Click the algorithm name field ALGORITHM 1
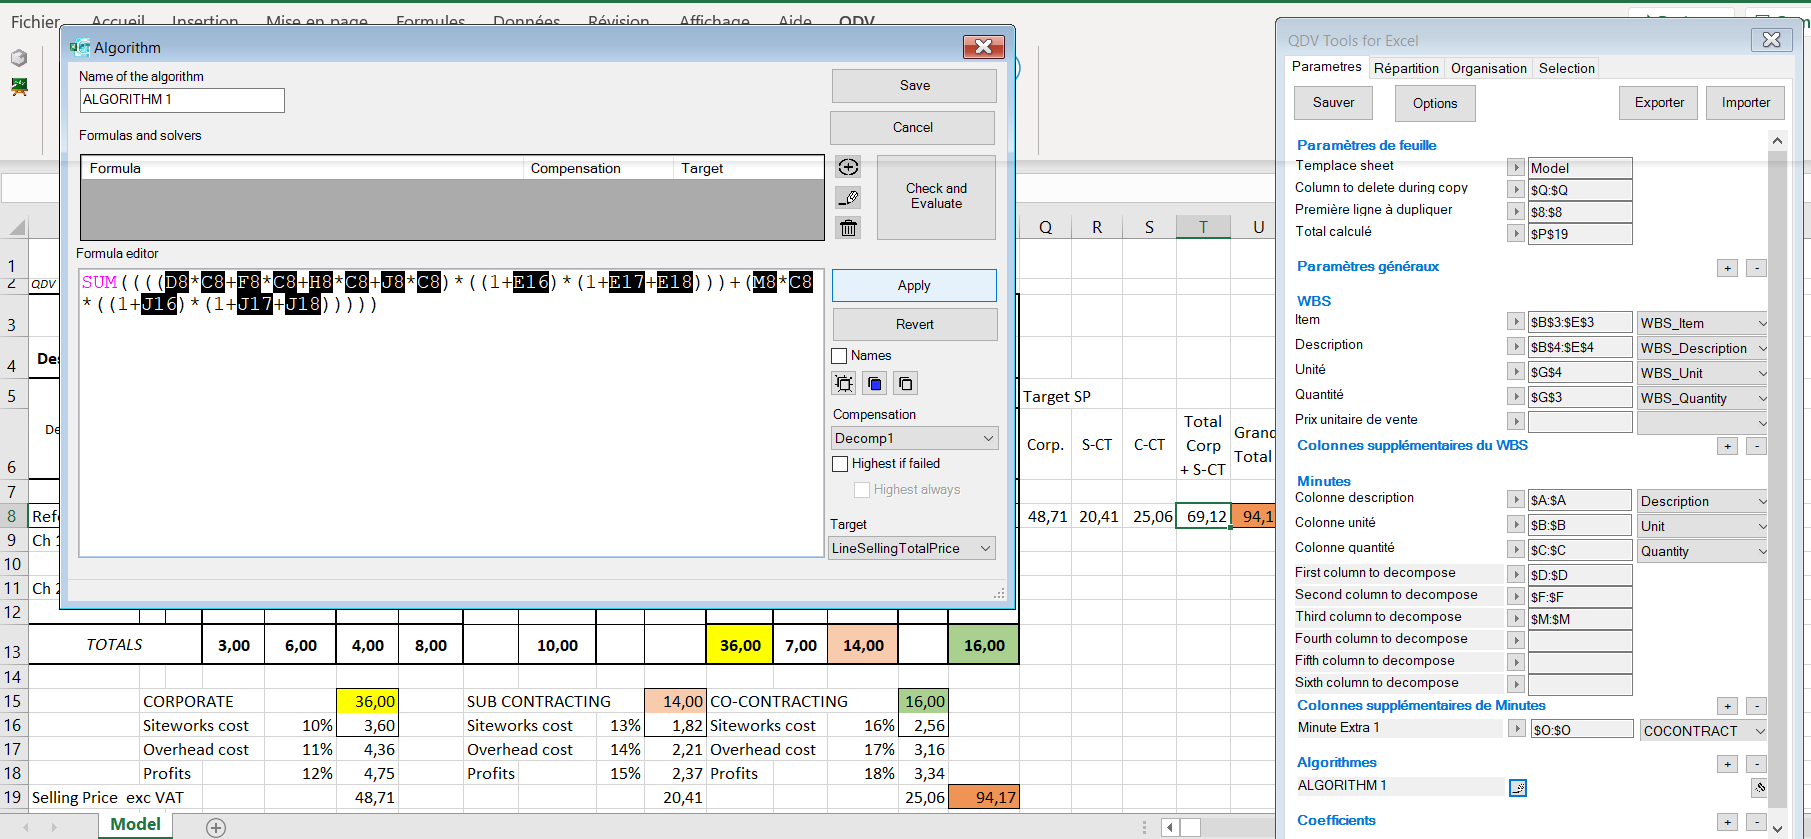The width and height of the screenshot is (1811, 839). [182, 100]
